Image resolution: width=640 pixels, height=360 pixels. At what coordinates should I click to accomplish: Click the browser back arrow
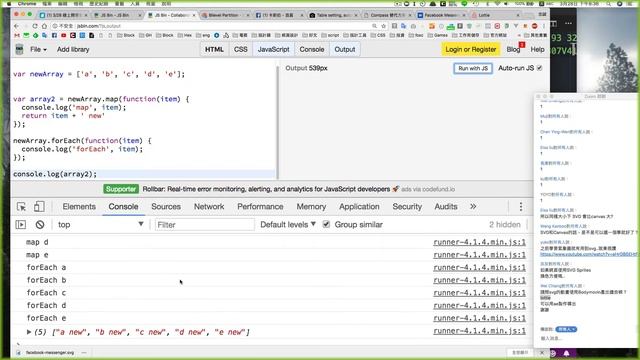[16, 26]
